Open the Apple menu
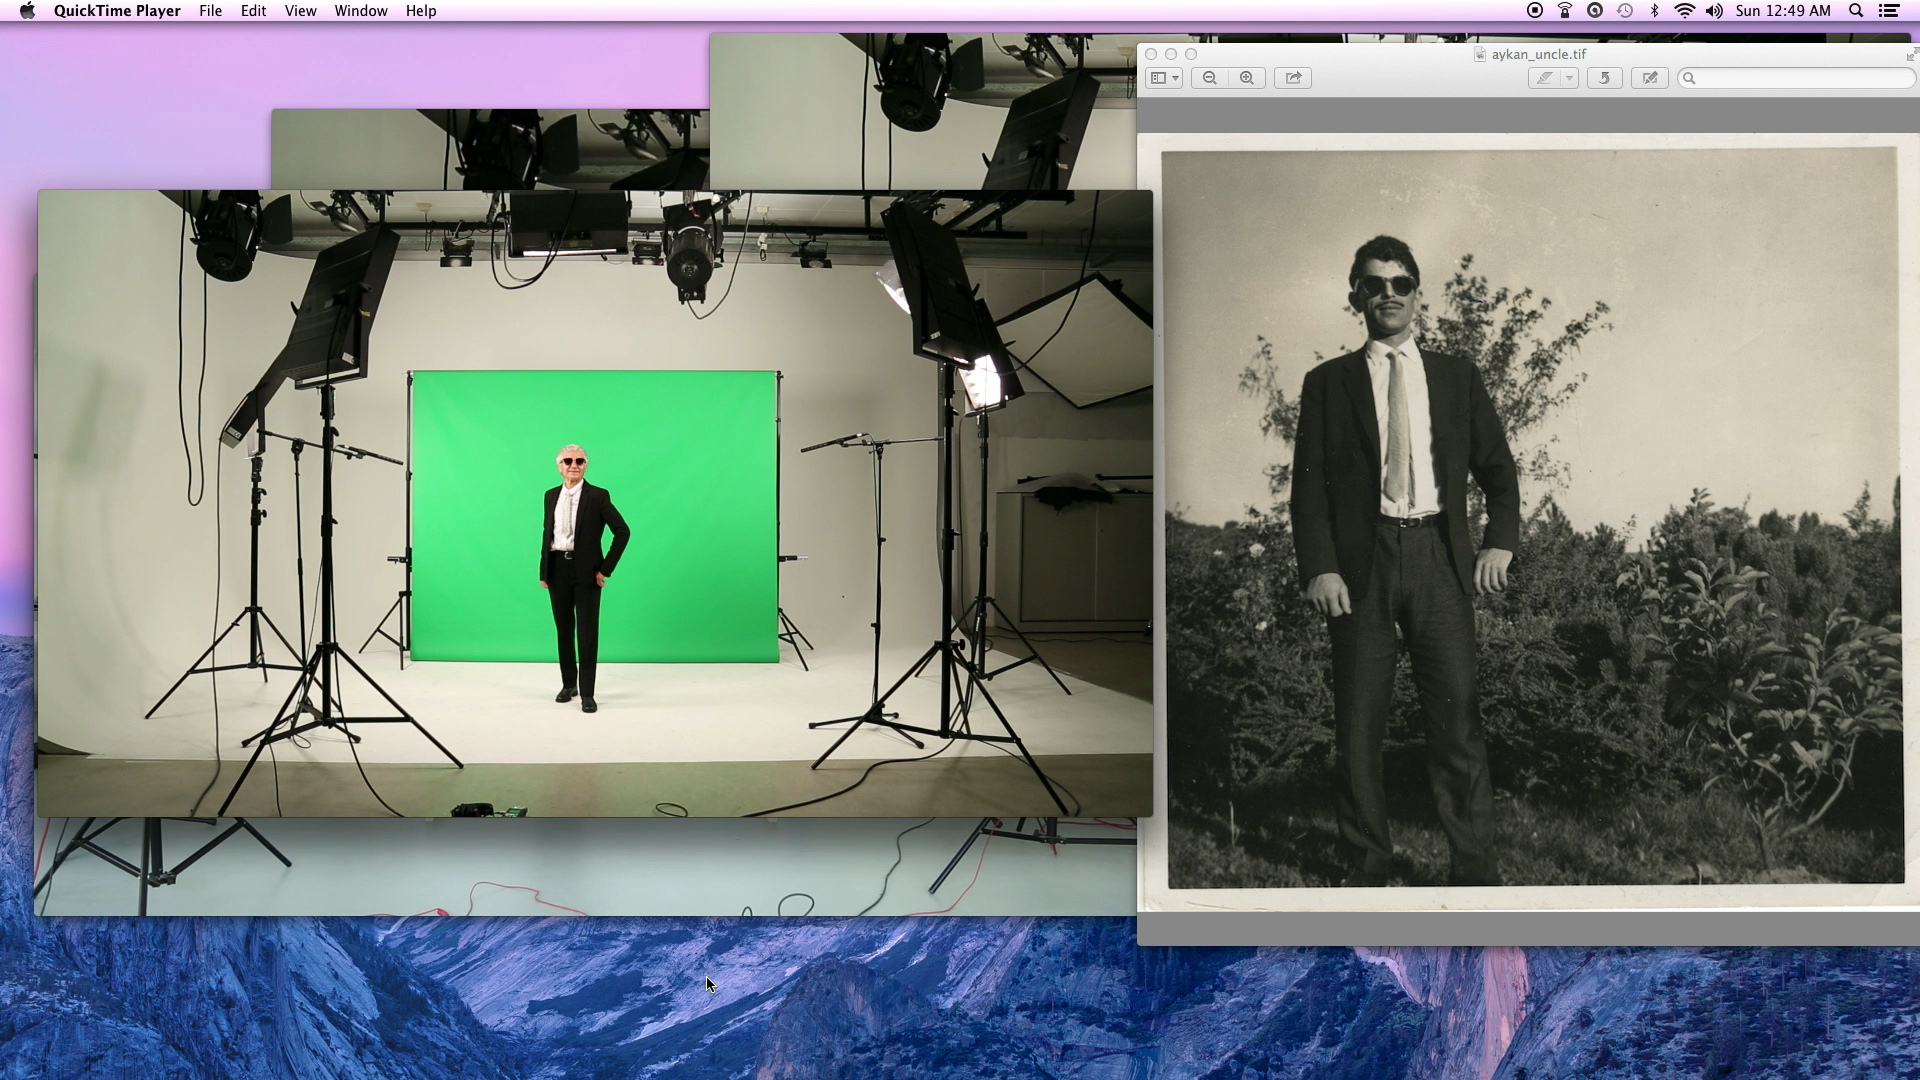The height and width of the screenshot is (1080, 1920). [x=27, y=11]
